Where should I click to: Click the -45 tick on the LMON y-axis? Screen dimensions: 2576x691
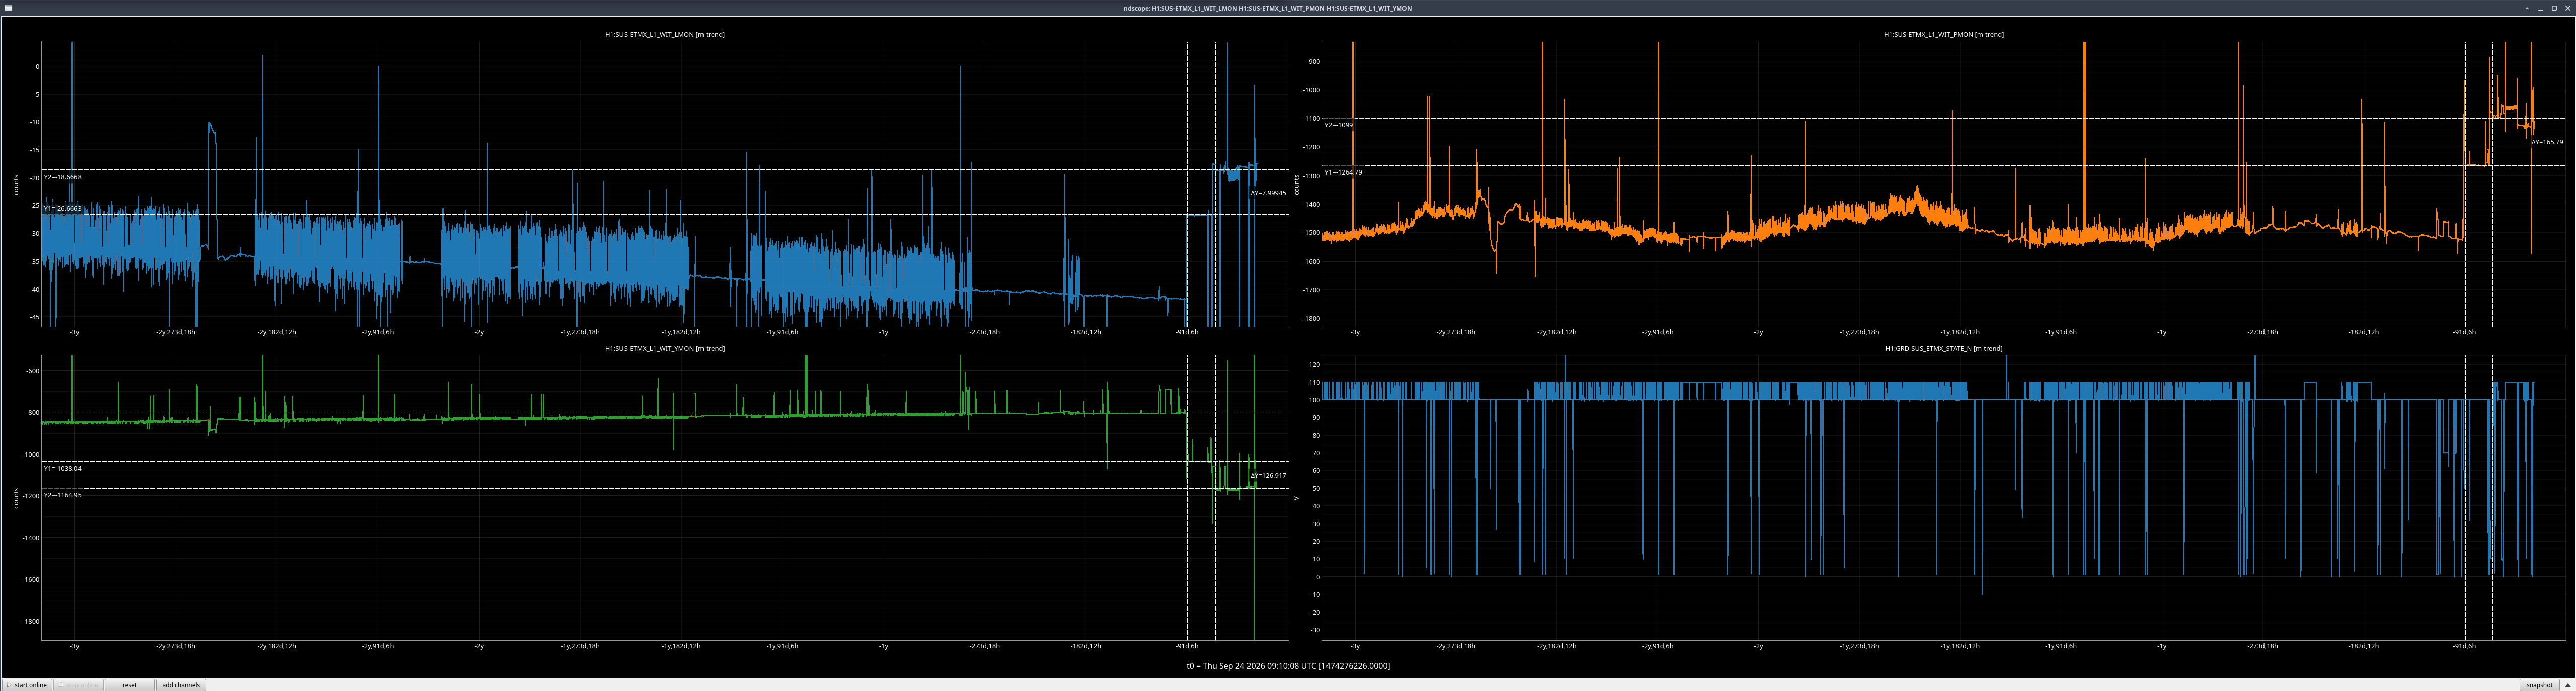click(x=35, y=317)
